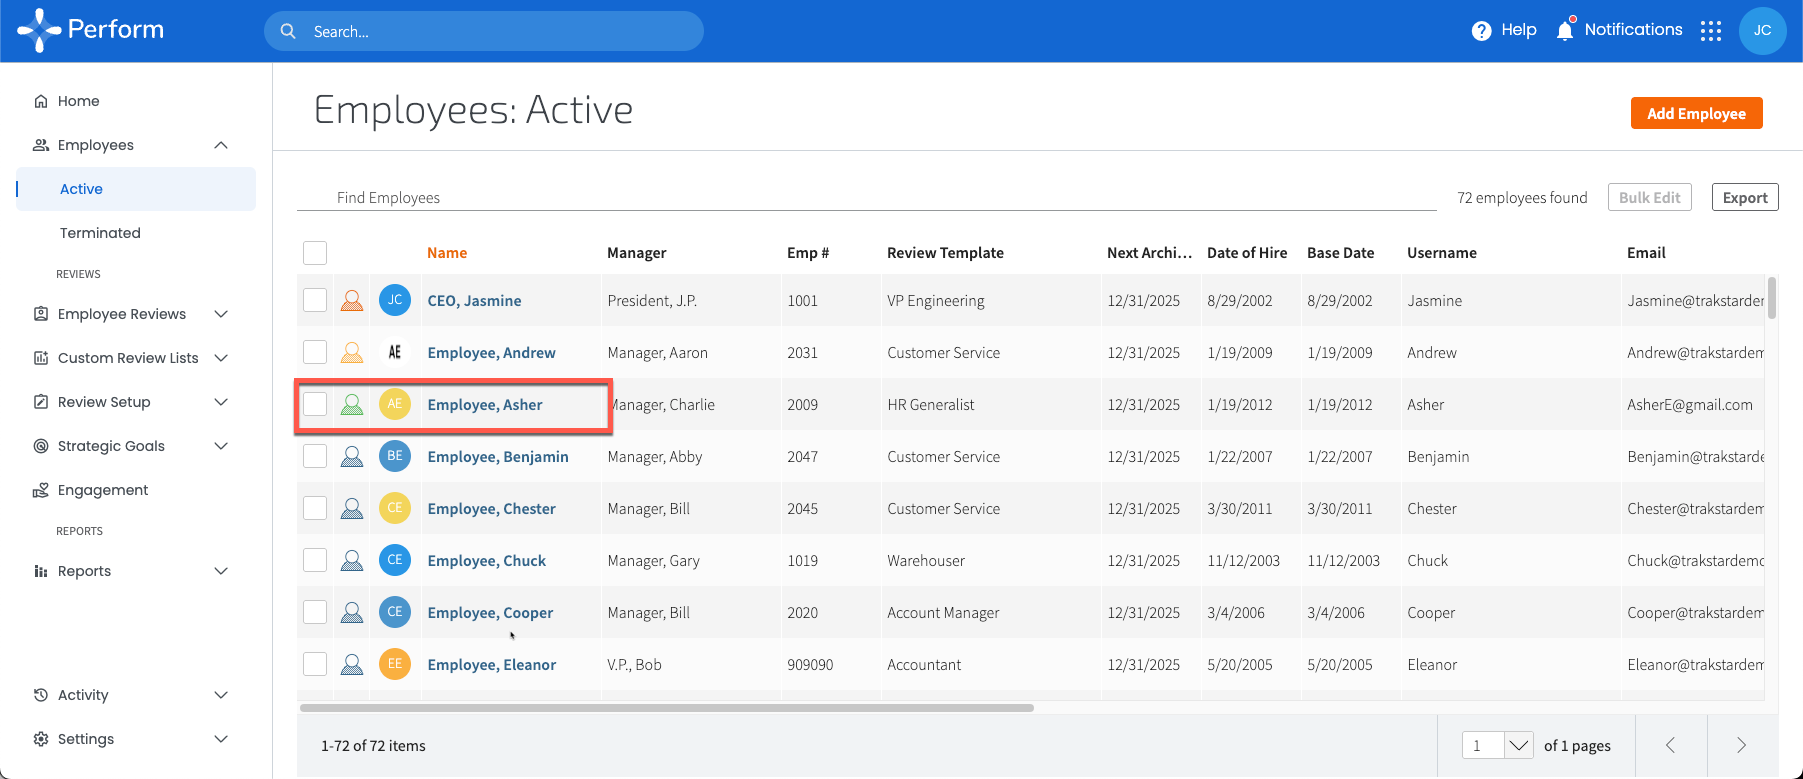This screenshot has width=1803, height=779.
Task: Click the Notifications bell icon
Action: 1565,30
